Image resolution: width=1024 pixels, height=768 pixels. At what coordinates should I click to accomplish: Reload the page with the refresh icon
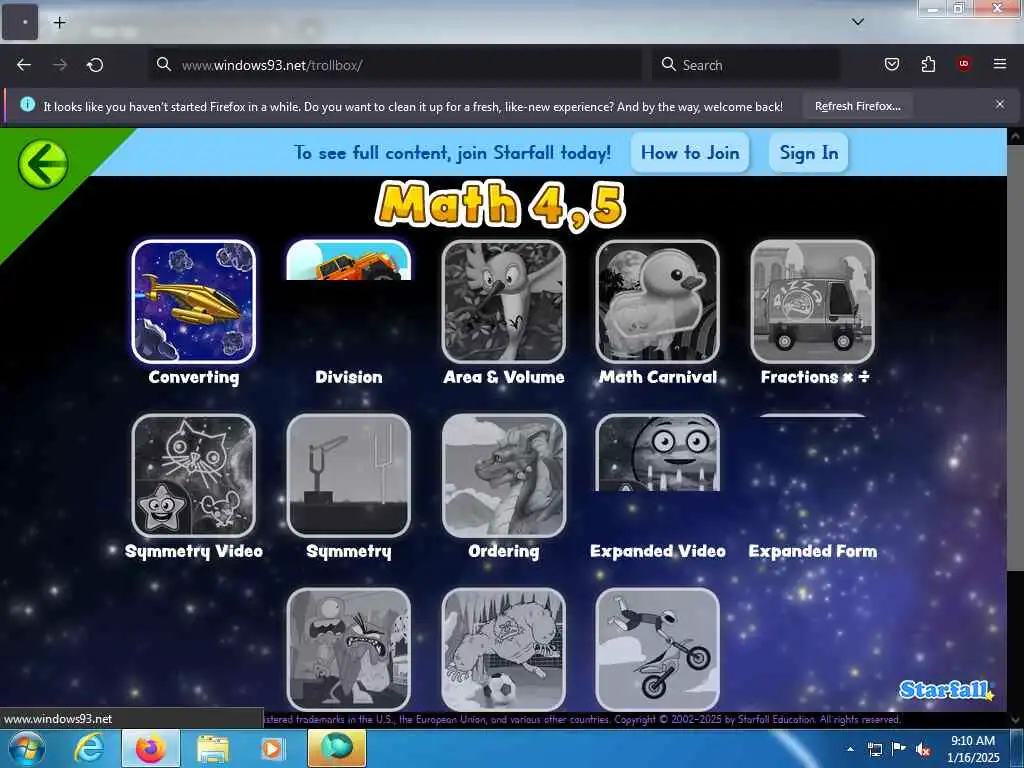click(x=95, y=65)
